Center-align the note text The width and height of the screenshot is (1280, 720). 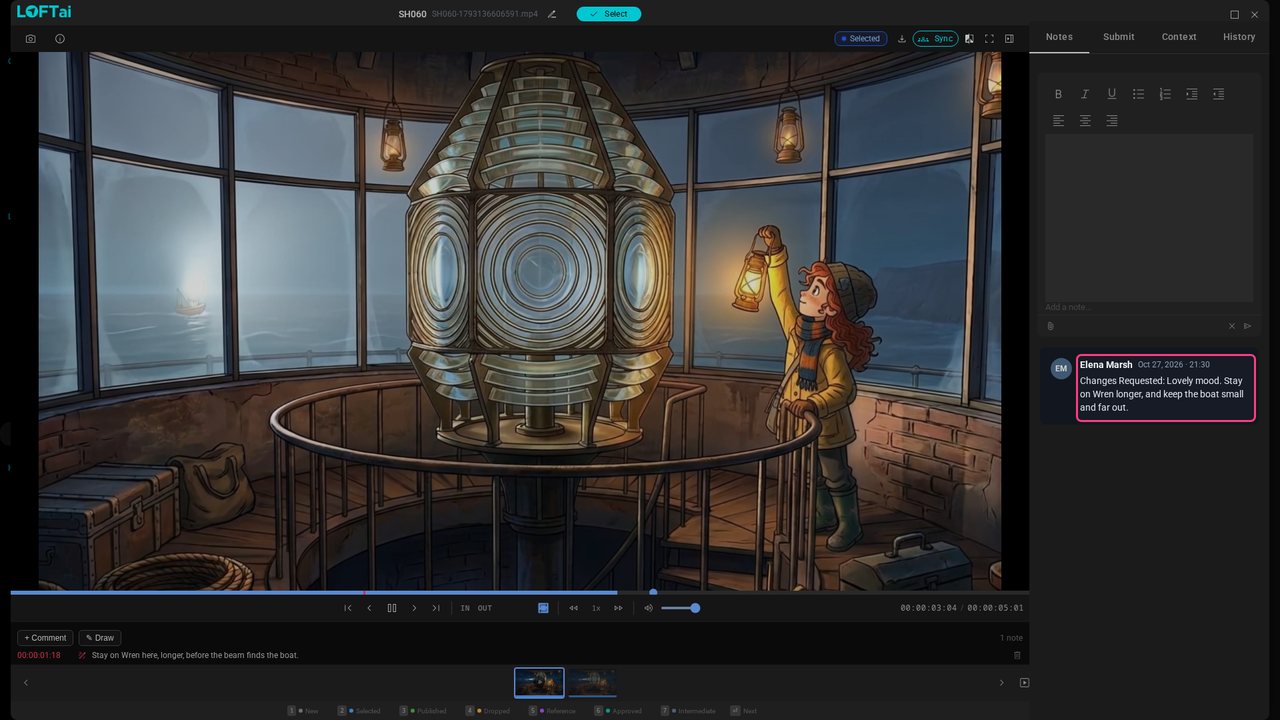1085,121
